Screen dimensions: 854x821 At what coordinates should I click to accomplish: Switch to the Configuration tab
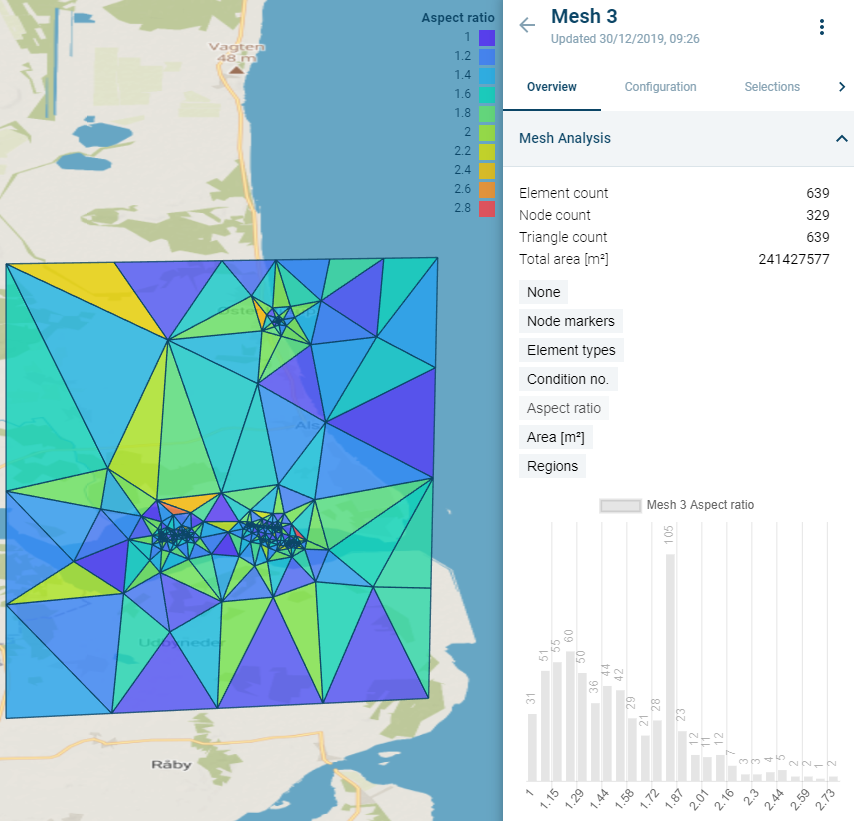pyautogui.click(x=660, y=87)
